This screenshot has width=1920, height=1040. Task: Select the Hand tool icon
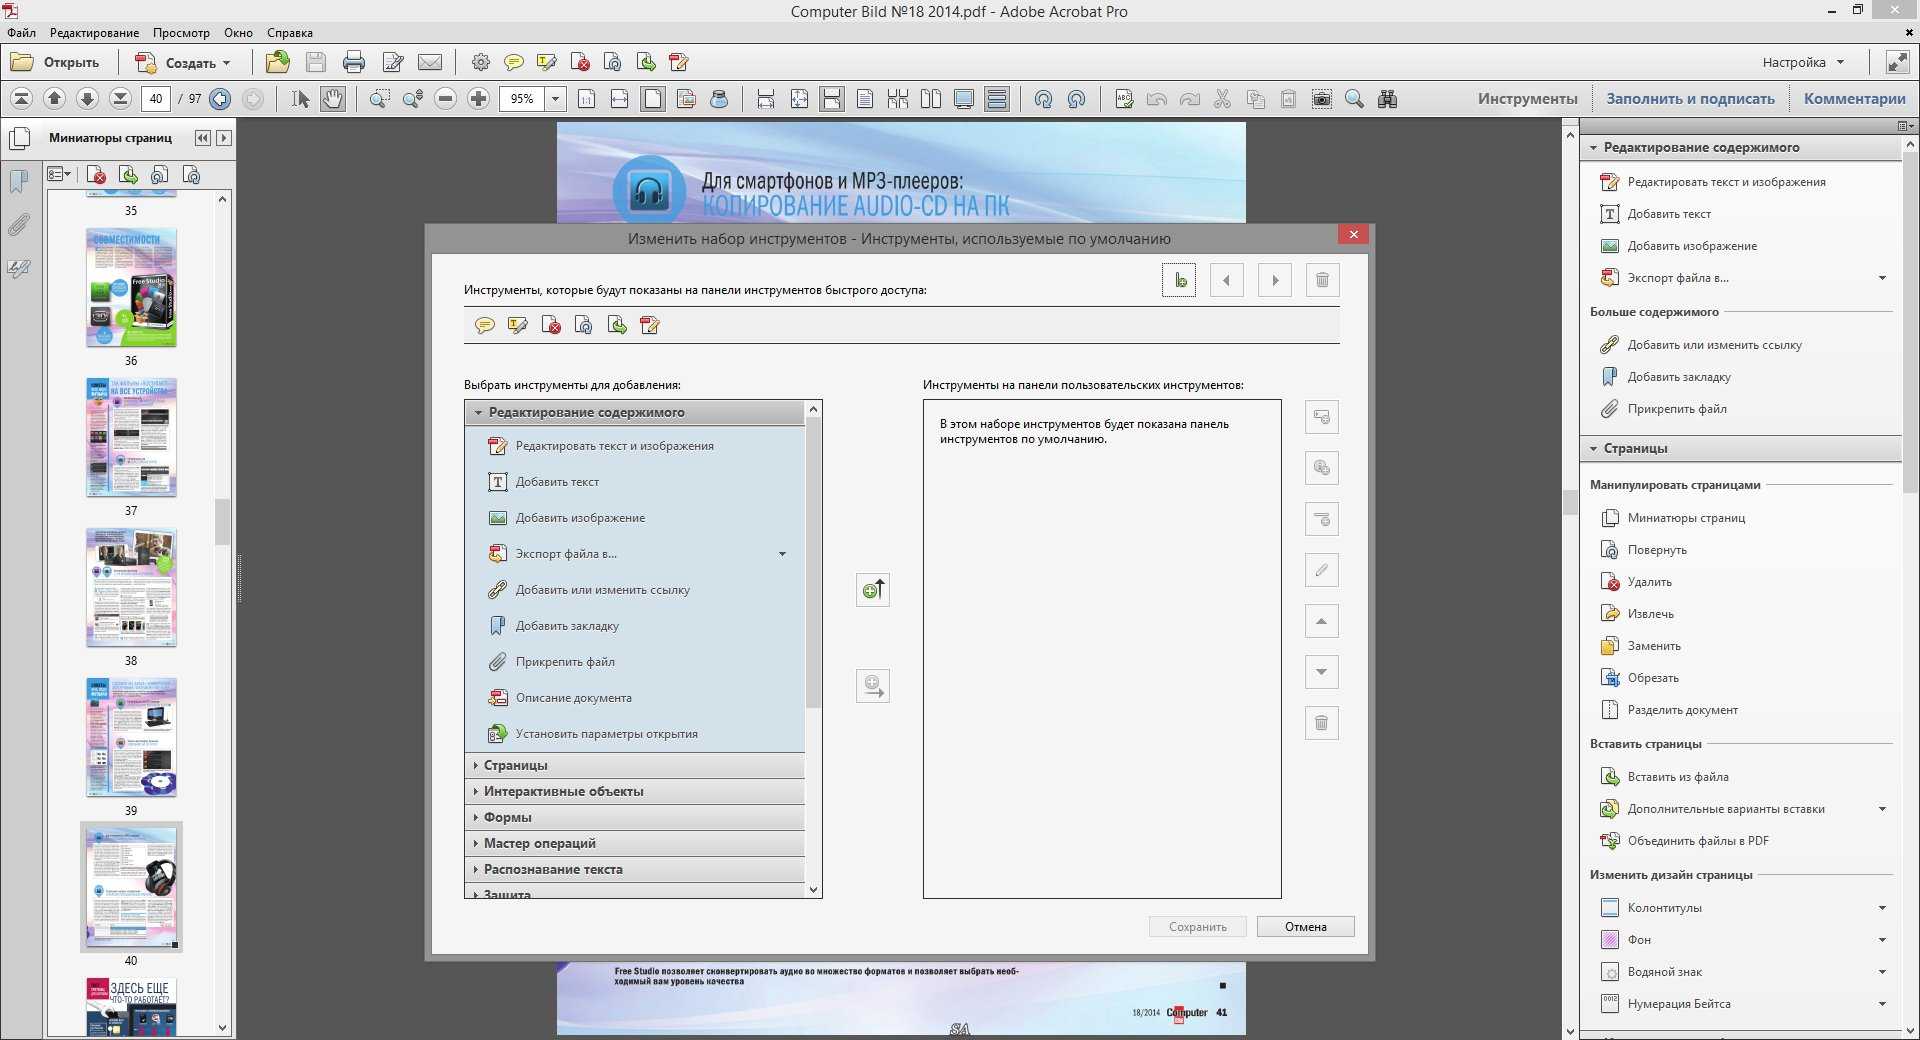(x=333, y=99)
